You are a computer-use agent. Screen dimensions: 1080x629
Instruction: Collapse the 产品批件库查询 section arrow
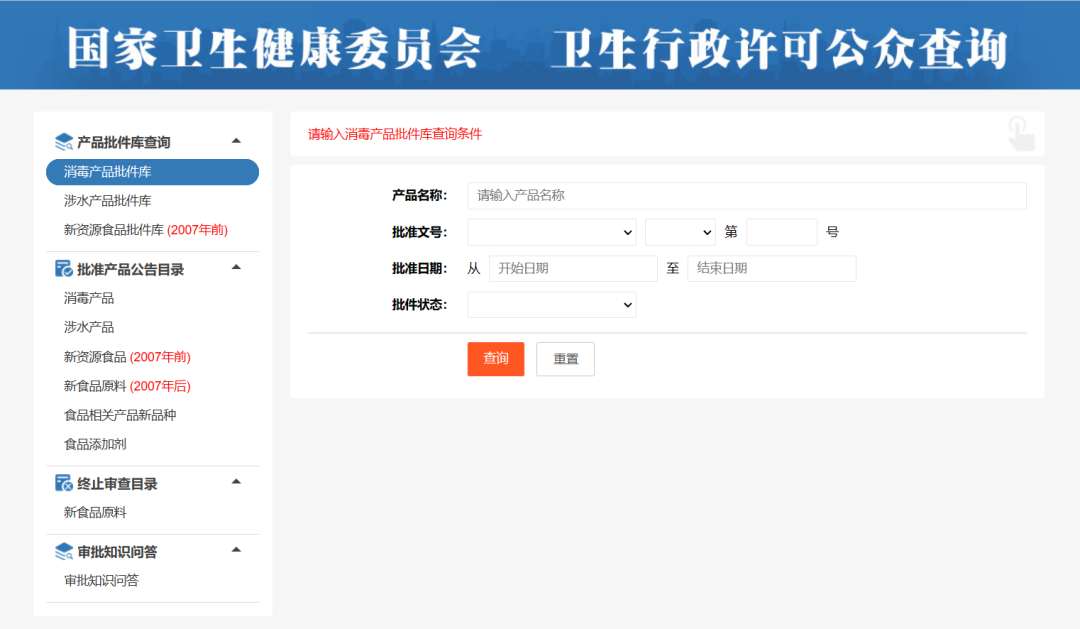[x=236, y=141]
